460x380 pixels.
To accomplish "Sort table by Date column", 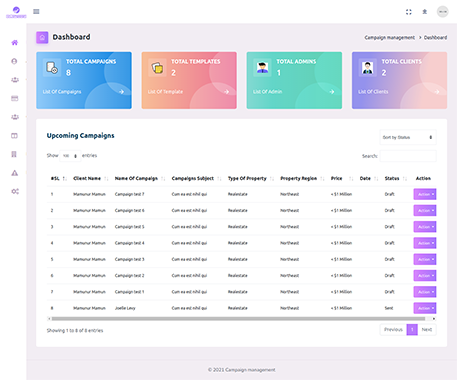I will pos(369,179).
